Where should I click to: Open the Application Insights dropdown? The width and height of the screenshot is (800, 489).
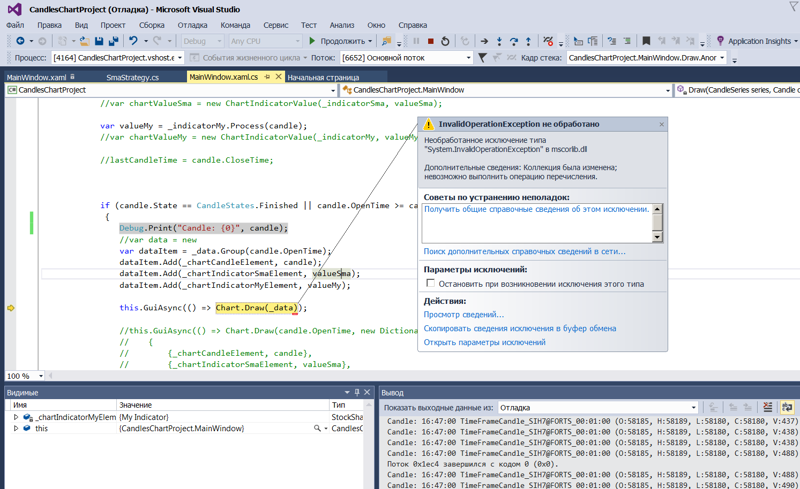click(x=795, y=41)
